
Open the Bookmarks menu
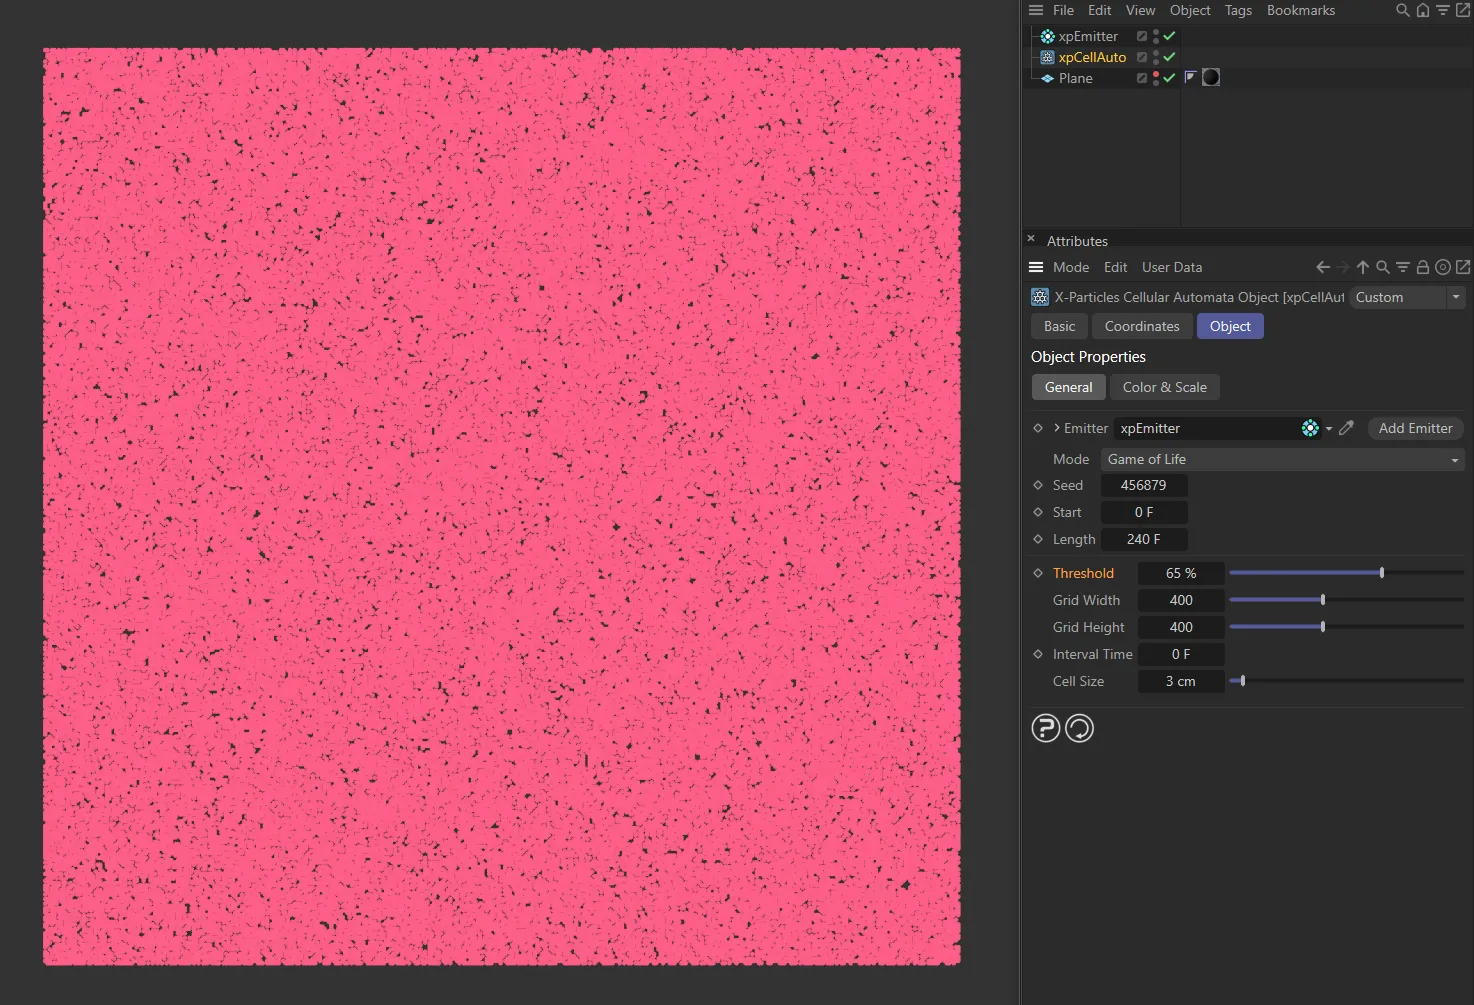(x=1301, y=10)
